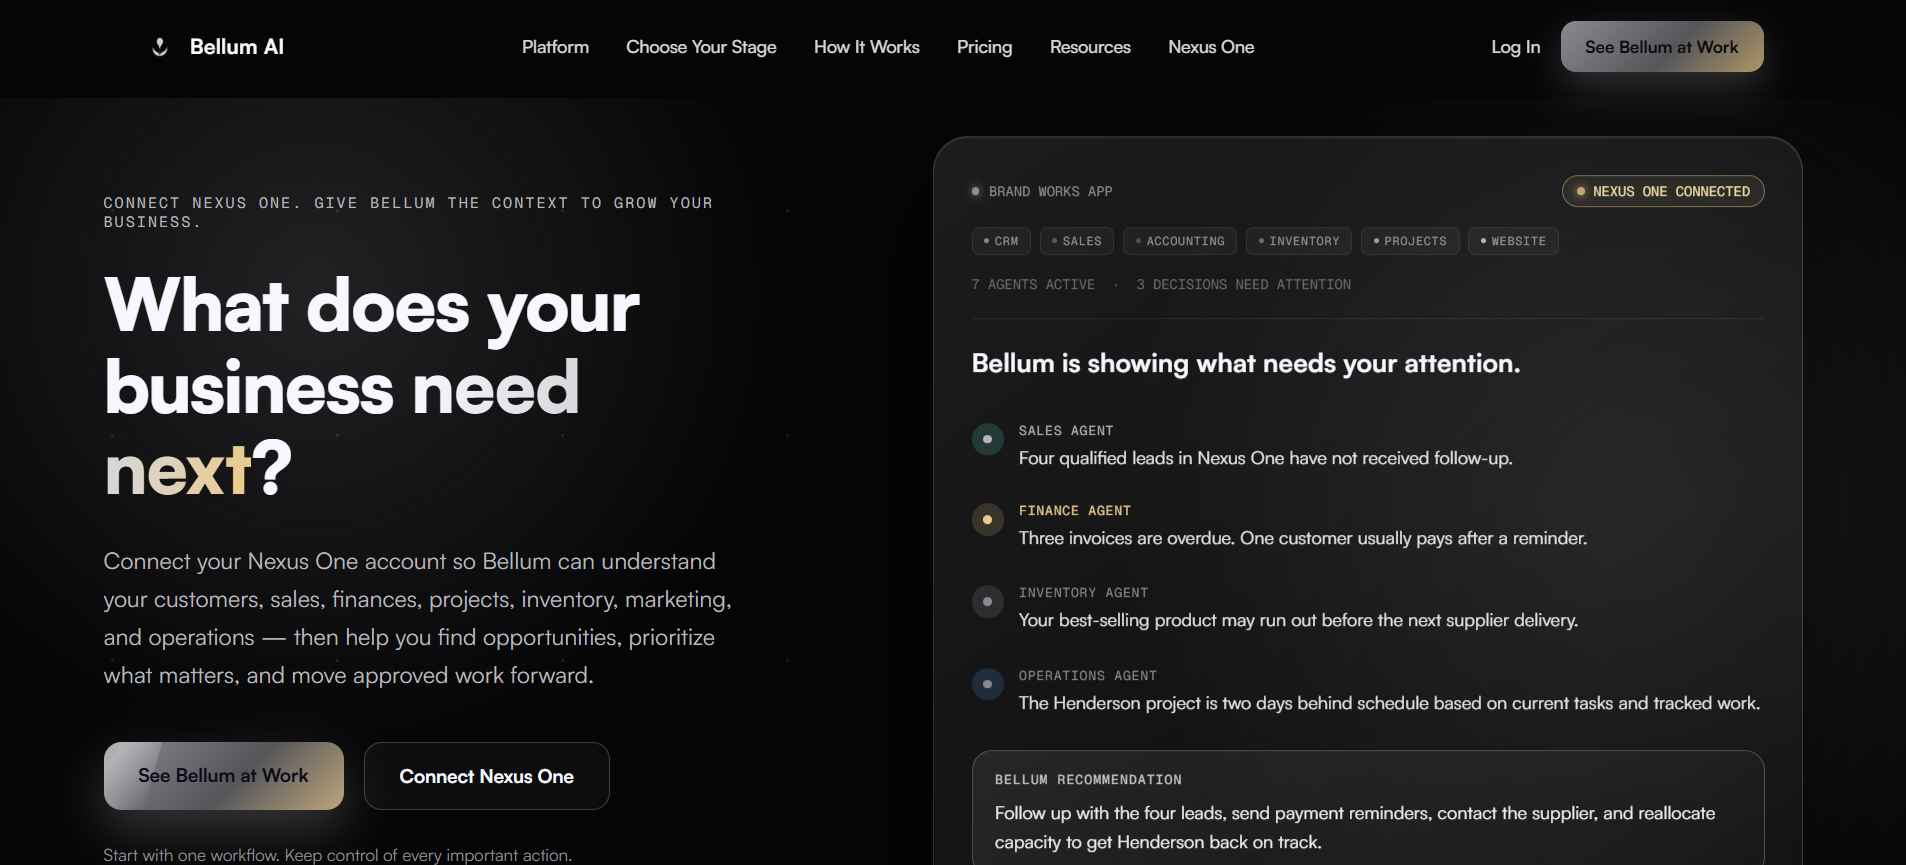Open the Pricing page link
Image resolution: width=1906 pixels, height=865 pixels.
point(984,47)
